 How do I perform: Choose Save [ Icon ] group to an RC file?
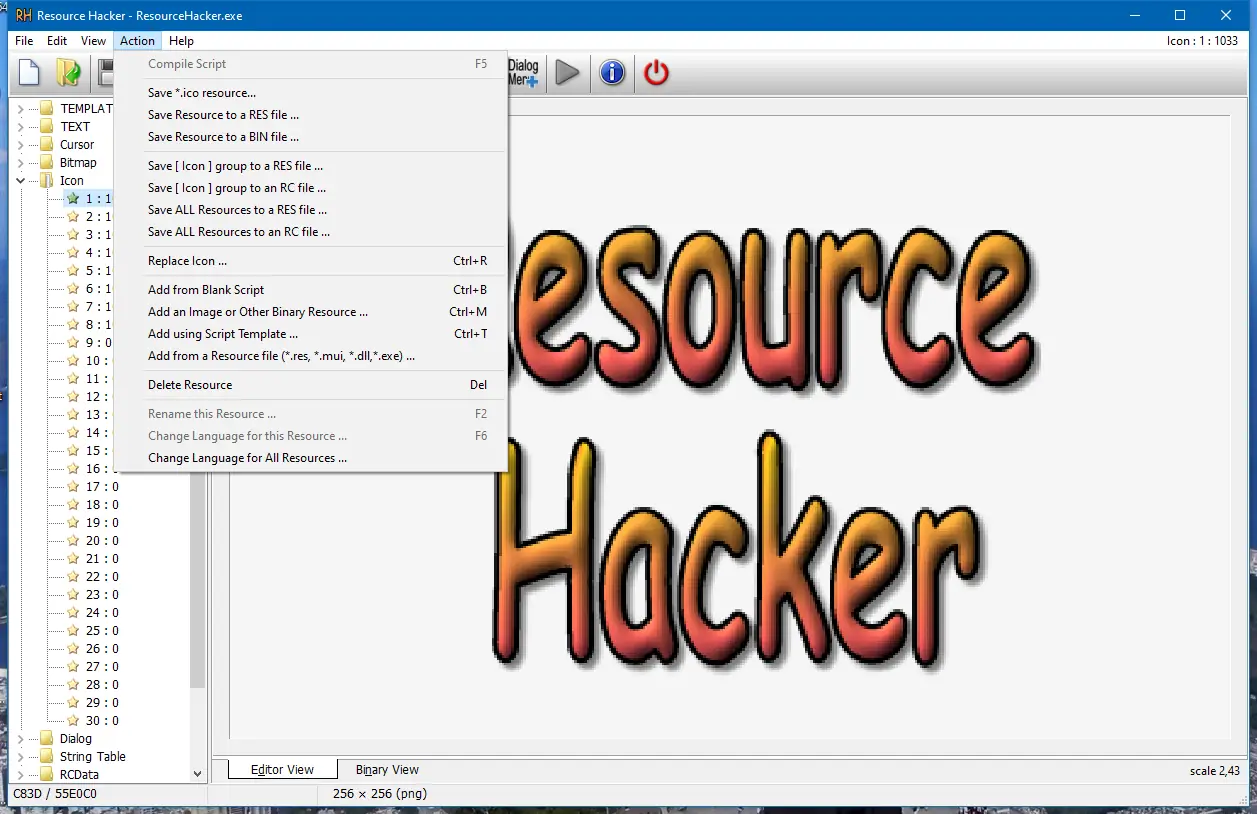click(x=311, y=188)
